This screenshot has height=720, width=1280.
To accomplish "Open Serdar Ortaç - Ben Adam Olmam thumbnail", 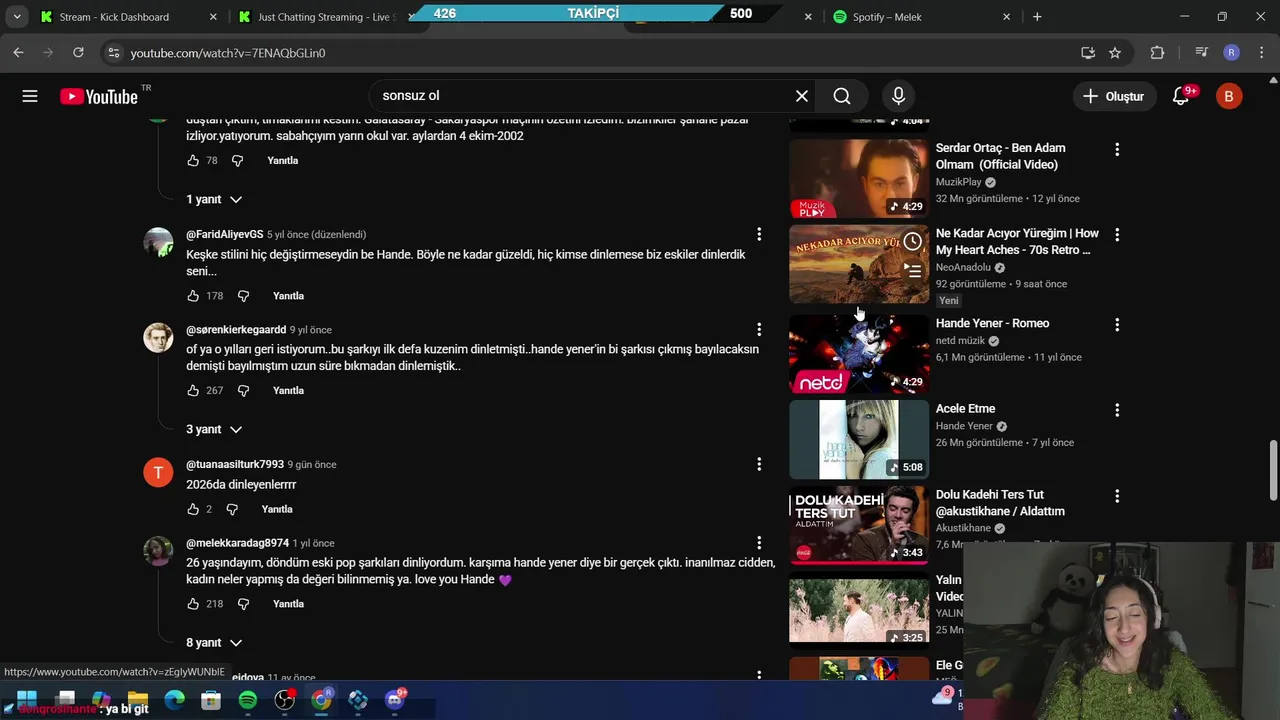I will (x=859, y=179).
